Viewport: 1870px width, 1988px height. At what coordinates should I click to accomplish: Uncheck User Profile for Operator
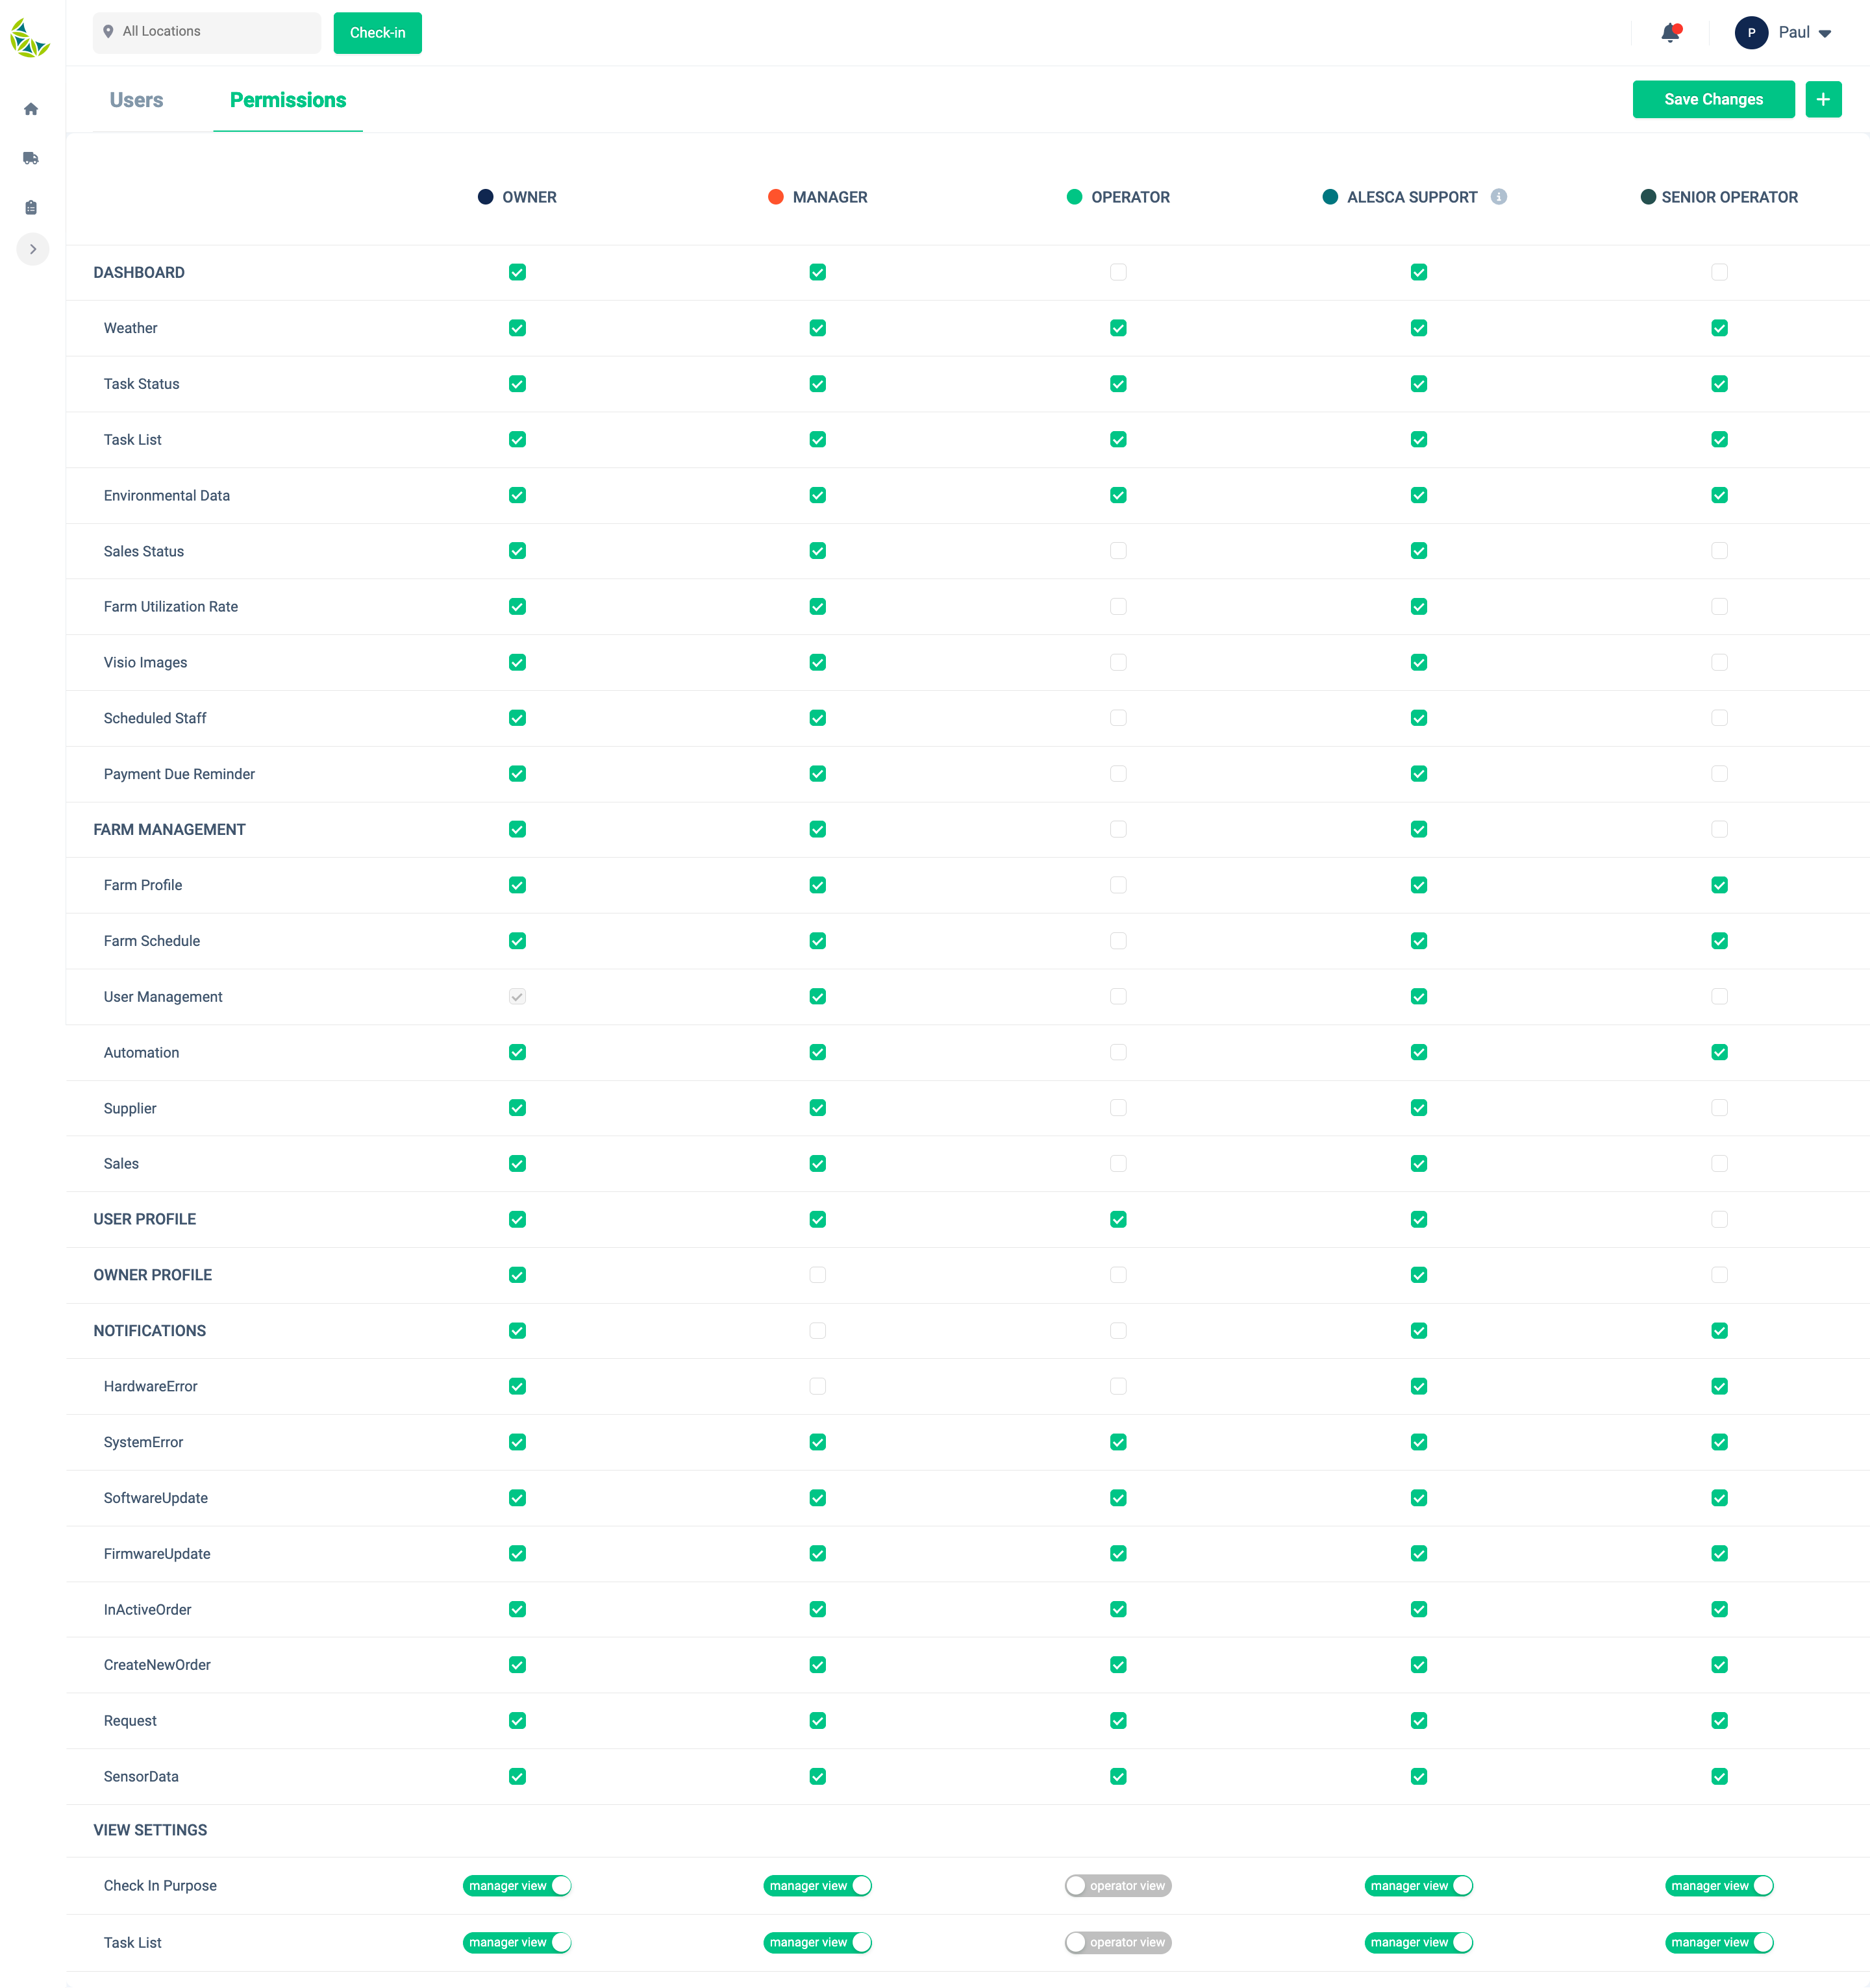[x=1118, y=1219]
